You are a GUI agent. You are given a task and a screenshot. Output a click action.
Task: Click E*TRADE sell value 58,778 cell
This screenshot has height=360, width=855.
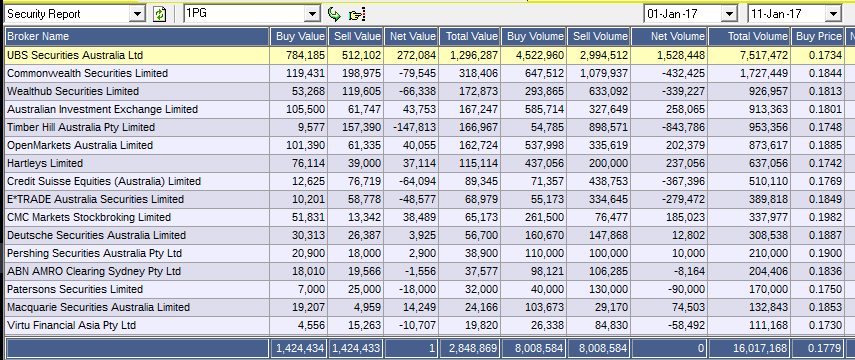(x=356, y=200)
